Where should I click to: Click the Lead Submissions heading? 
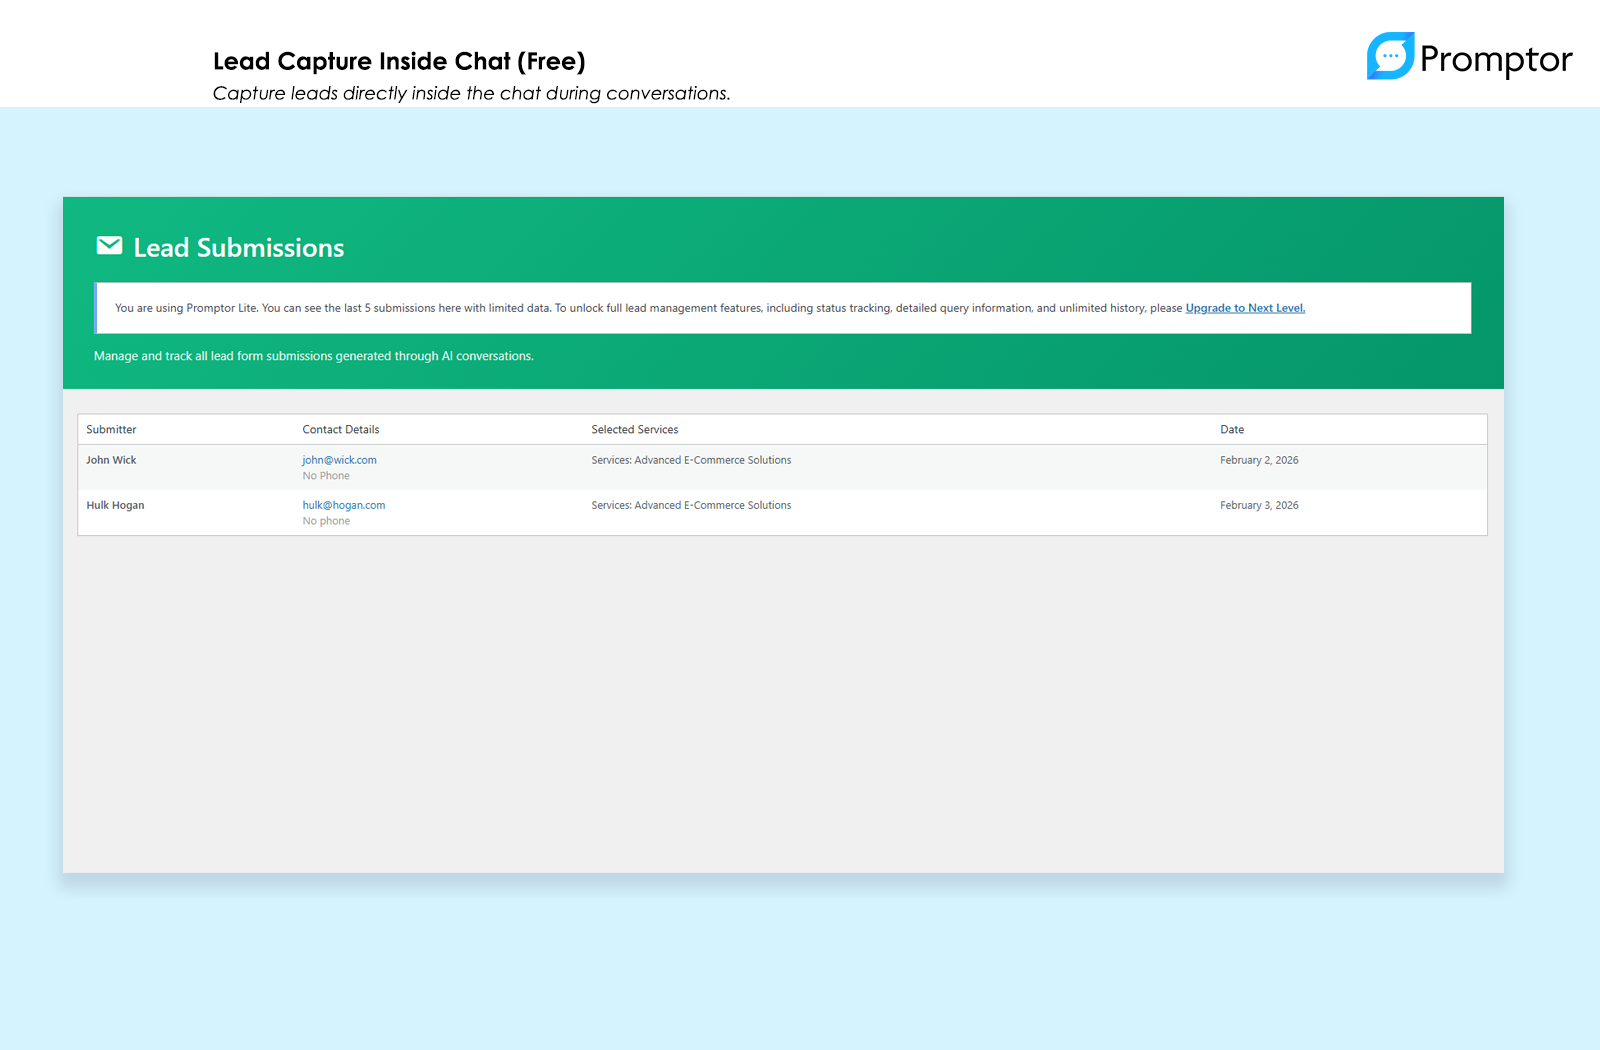point(239,248)
